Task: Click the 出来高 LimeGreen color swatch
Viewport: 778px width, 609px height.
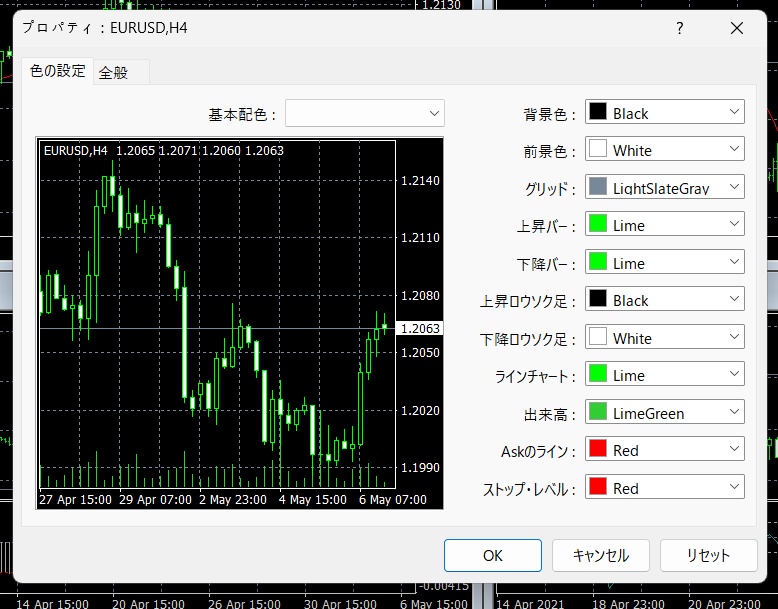Action: tap(599, 413)
